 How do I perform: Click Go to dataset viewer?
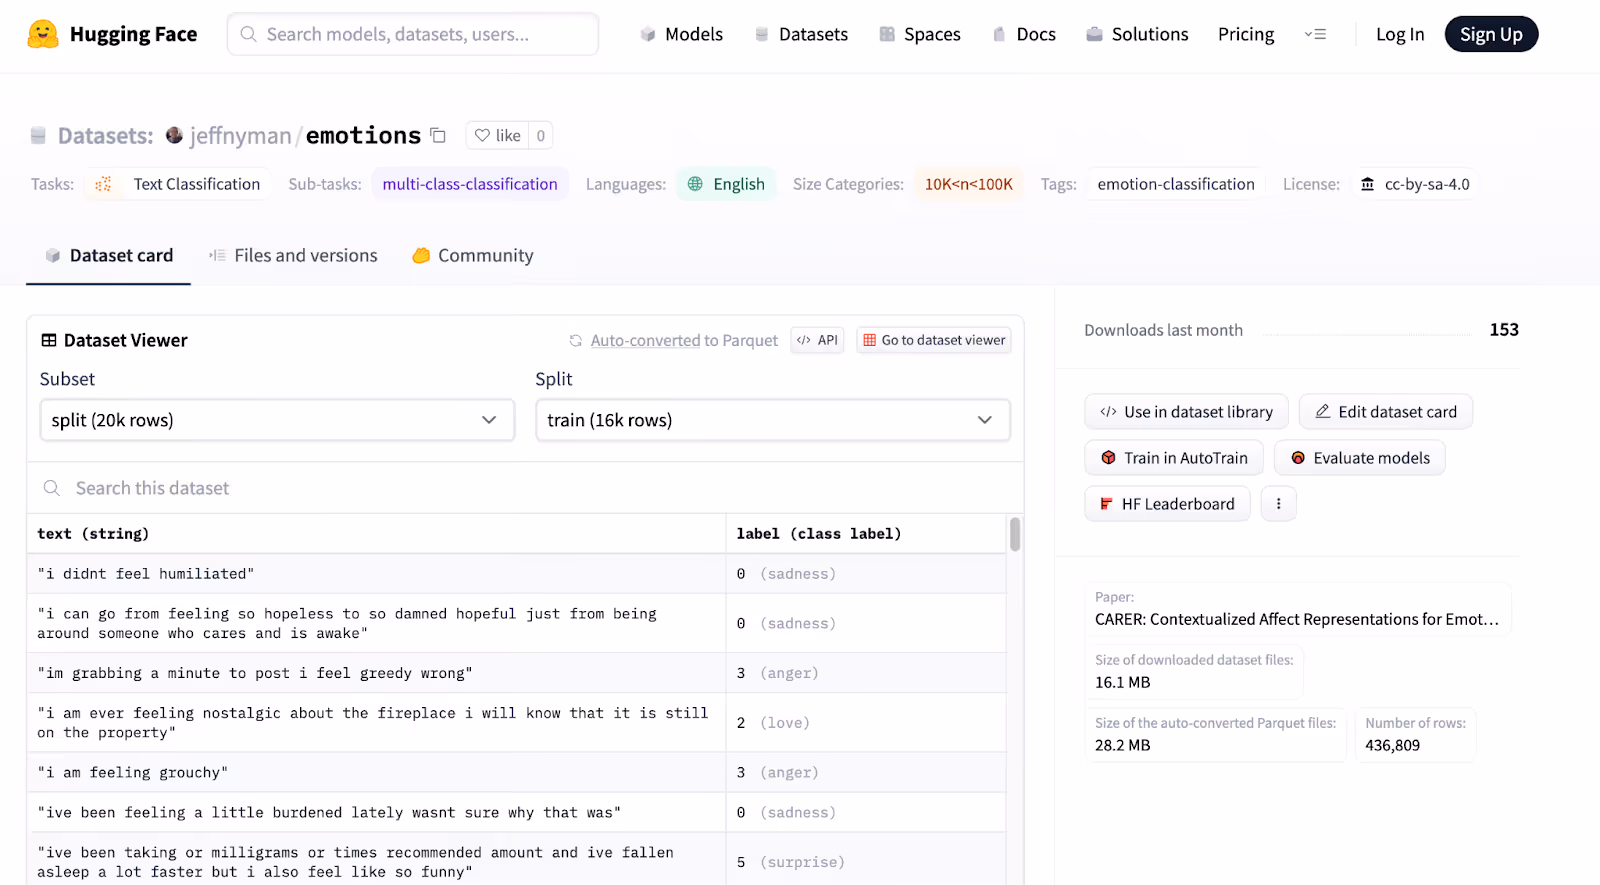pyautogui.click(x=934, y=340)
